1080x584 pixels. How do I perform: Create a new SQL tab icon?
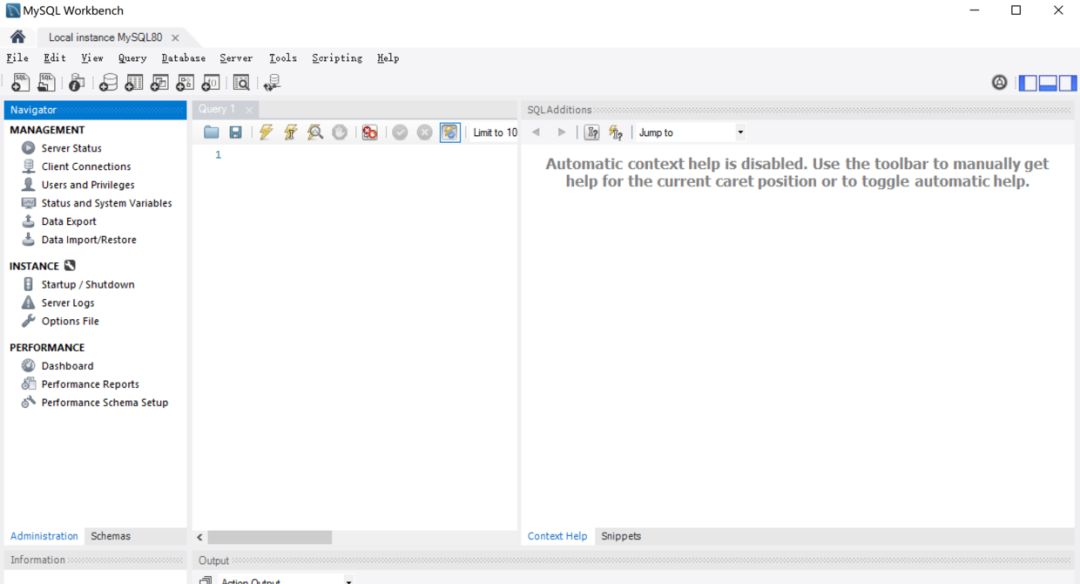[21, 83]
